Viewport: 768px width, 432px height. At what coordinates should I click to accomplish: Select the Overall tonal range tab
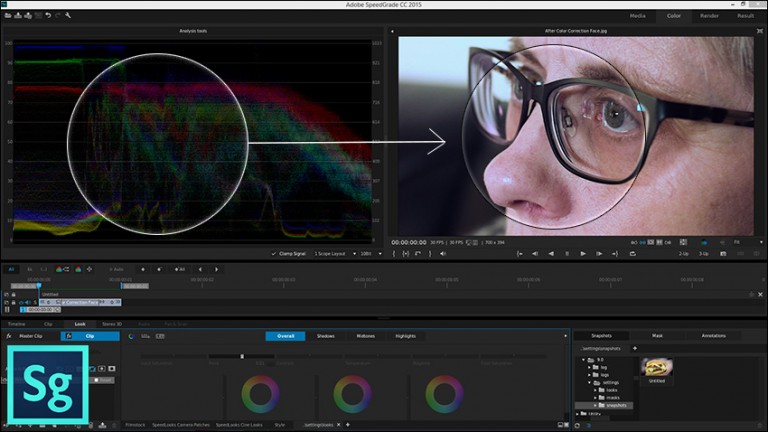286,336
